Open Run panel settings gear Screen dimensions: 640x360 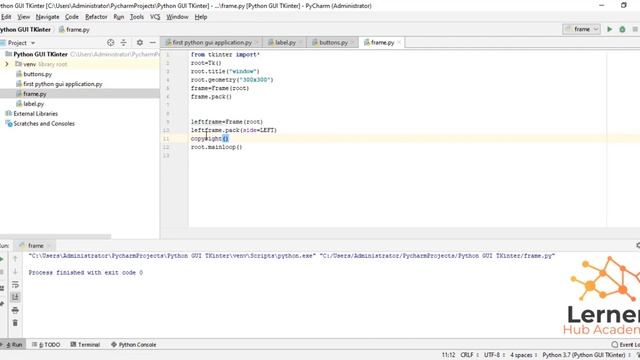click(638, 245)
